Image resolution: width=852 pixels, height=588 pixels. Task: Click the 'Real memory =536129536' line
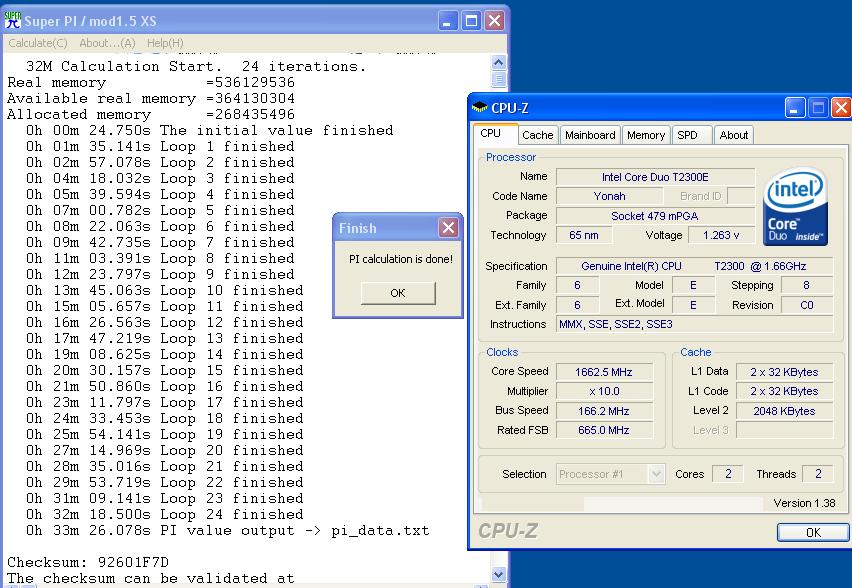tap(151, 83)
